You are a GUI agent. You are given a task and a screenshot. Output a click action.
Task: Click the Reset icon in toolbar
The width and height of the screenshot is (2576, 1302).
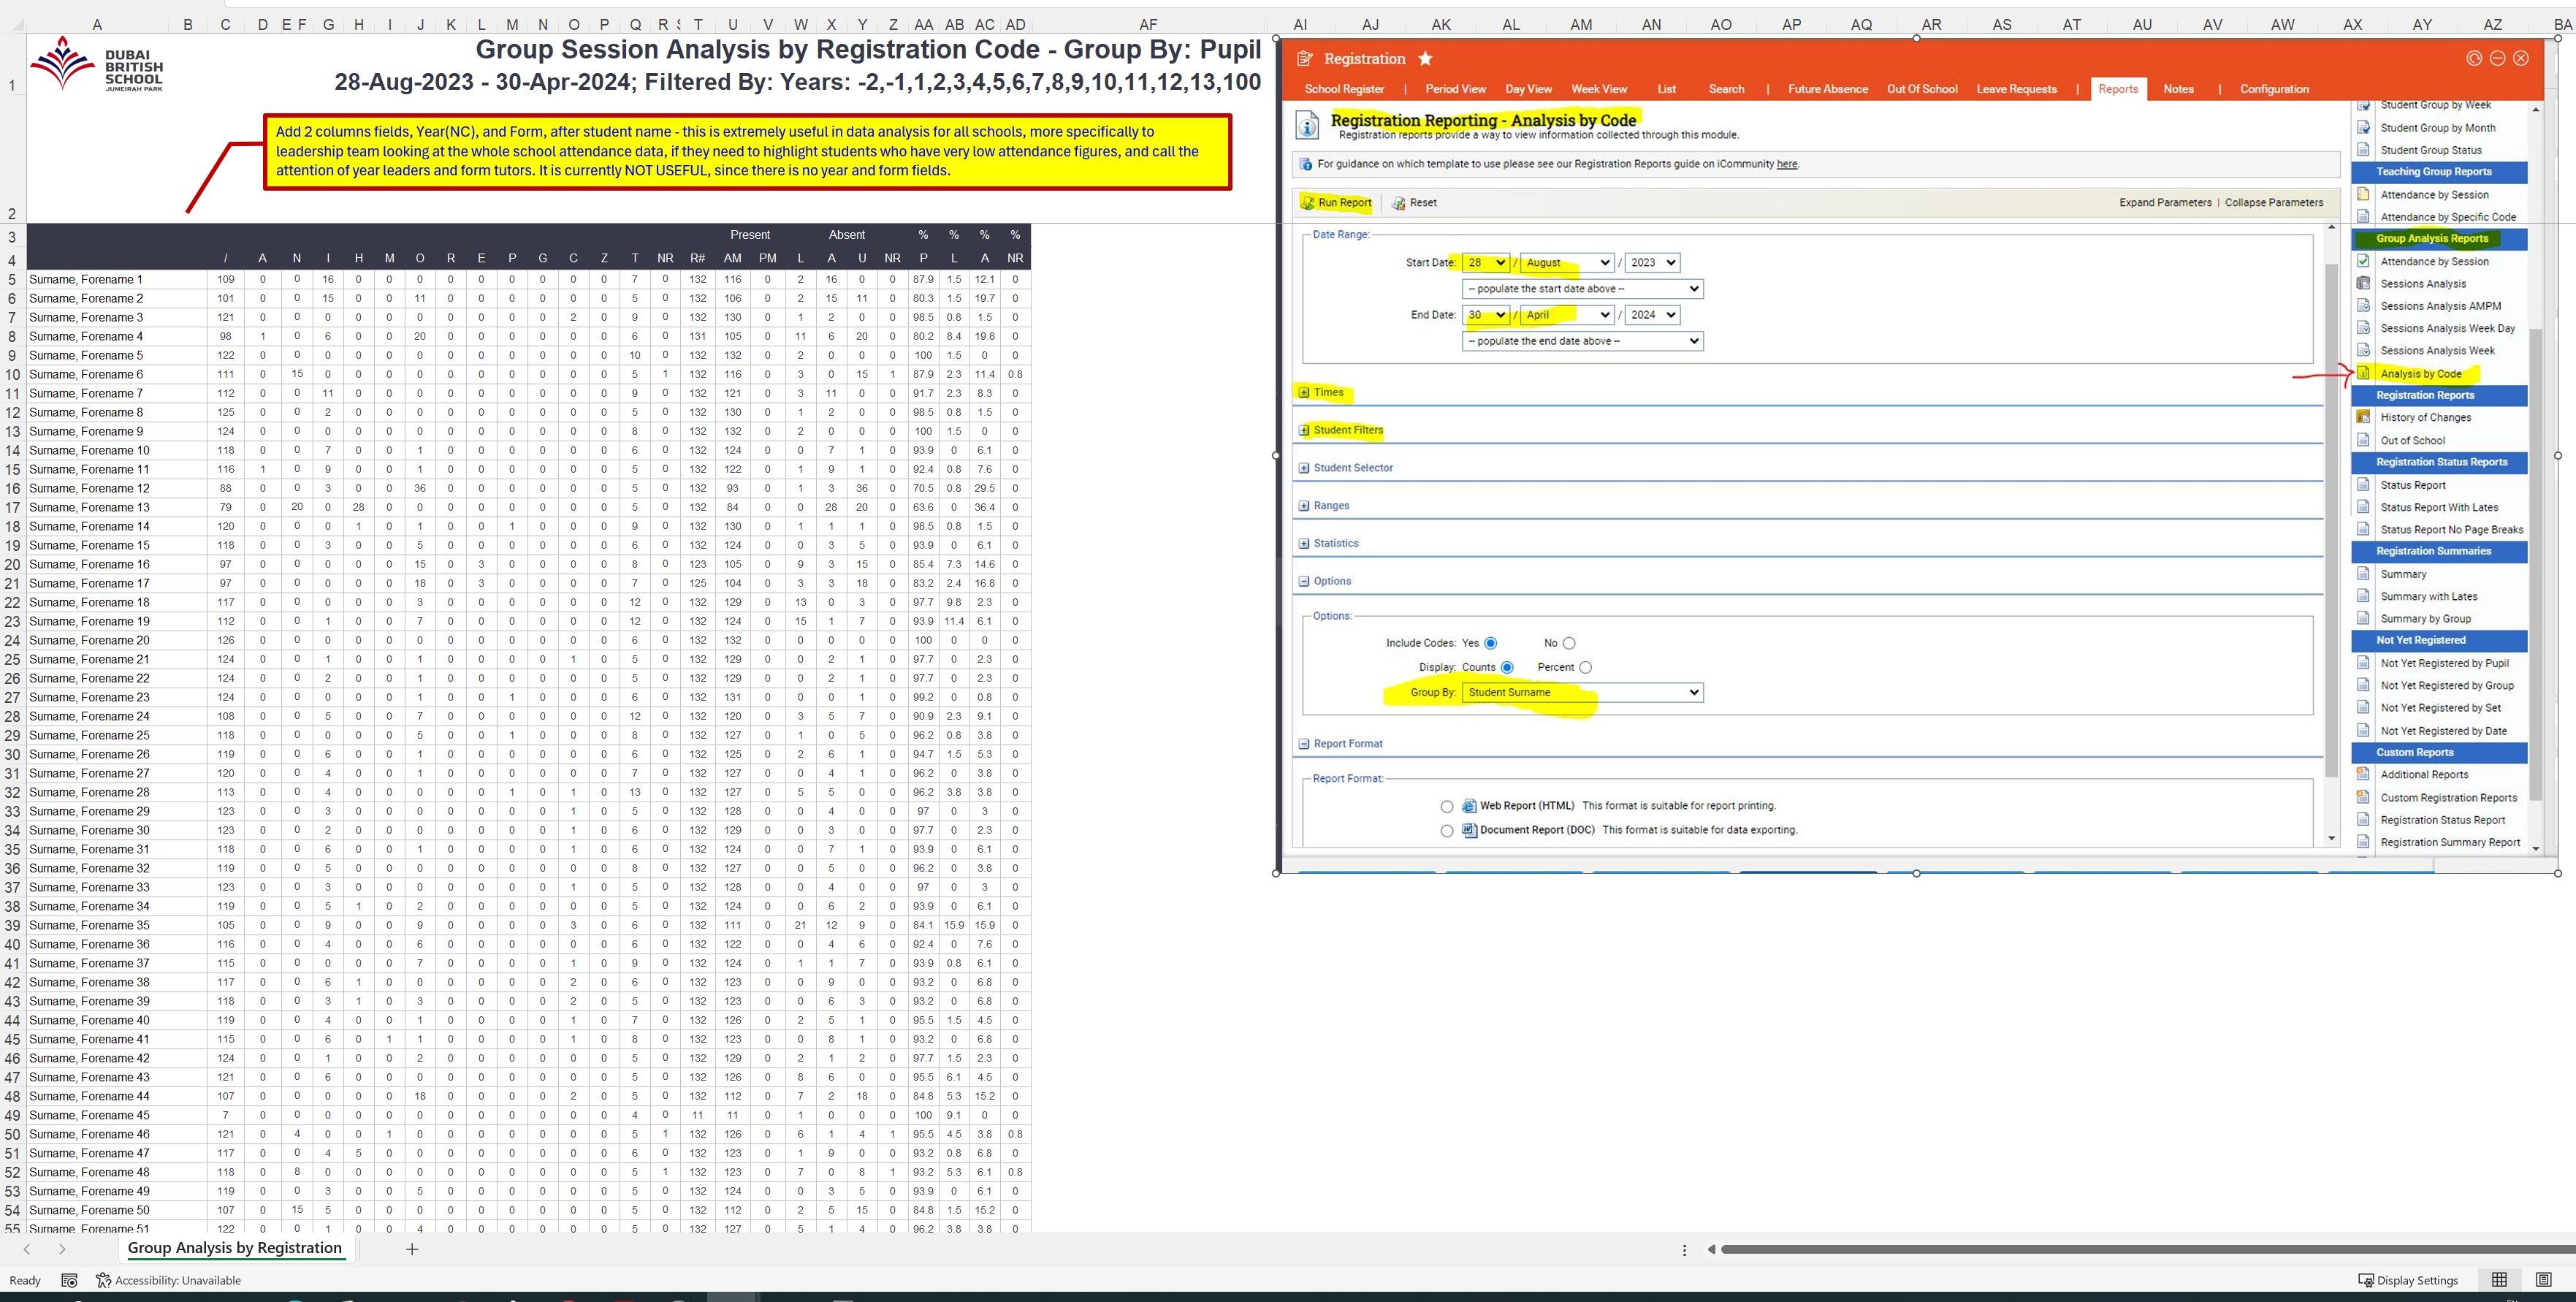click(1399, 203)
